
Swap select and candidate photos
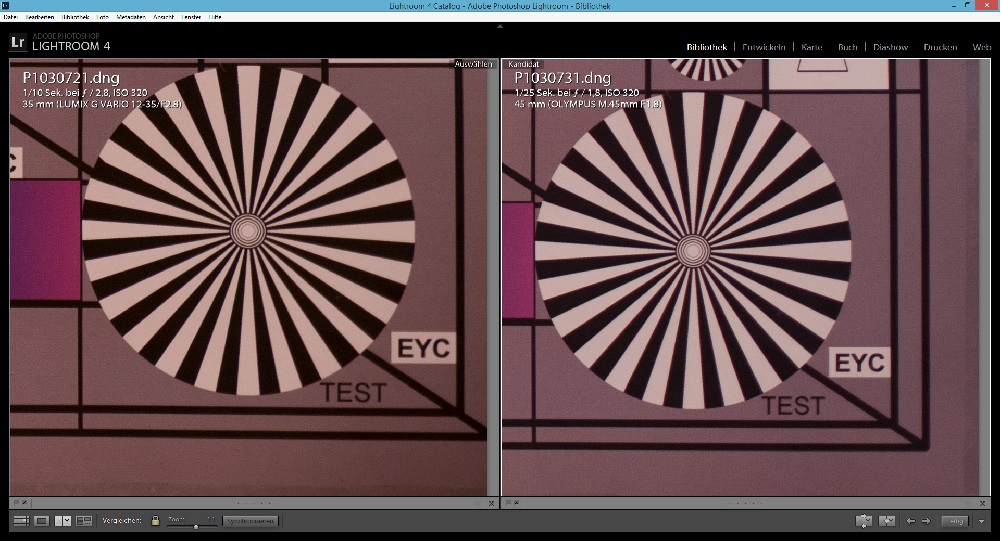(864, 521)
